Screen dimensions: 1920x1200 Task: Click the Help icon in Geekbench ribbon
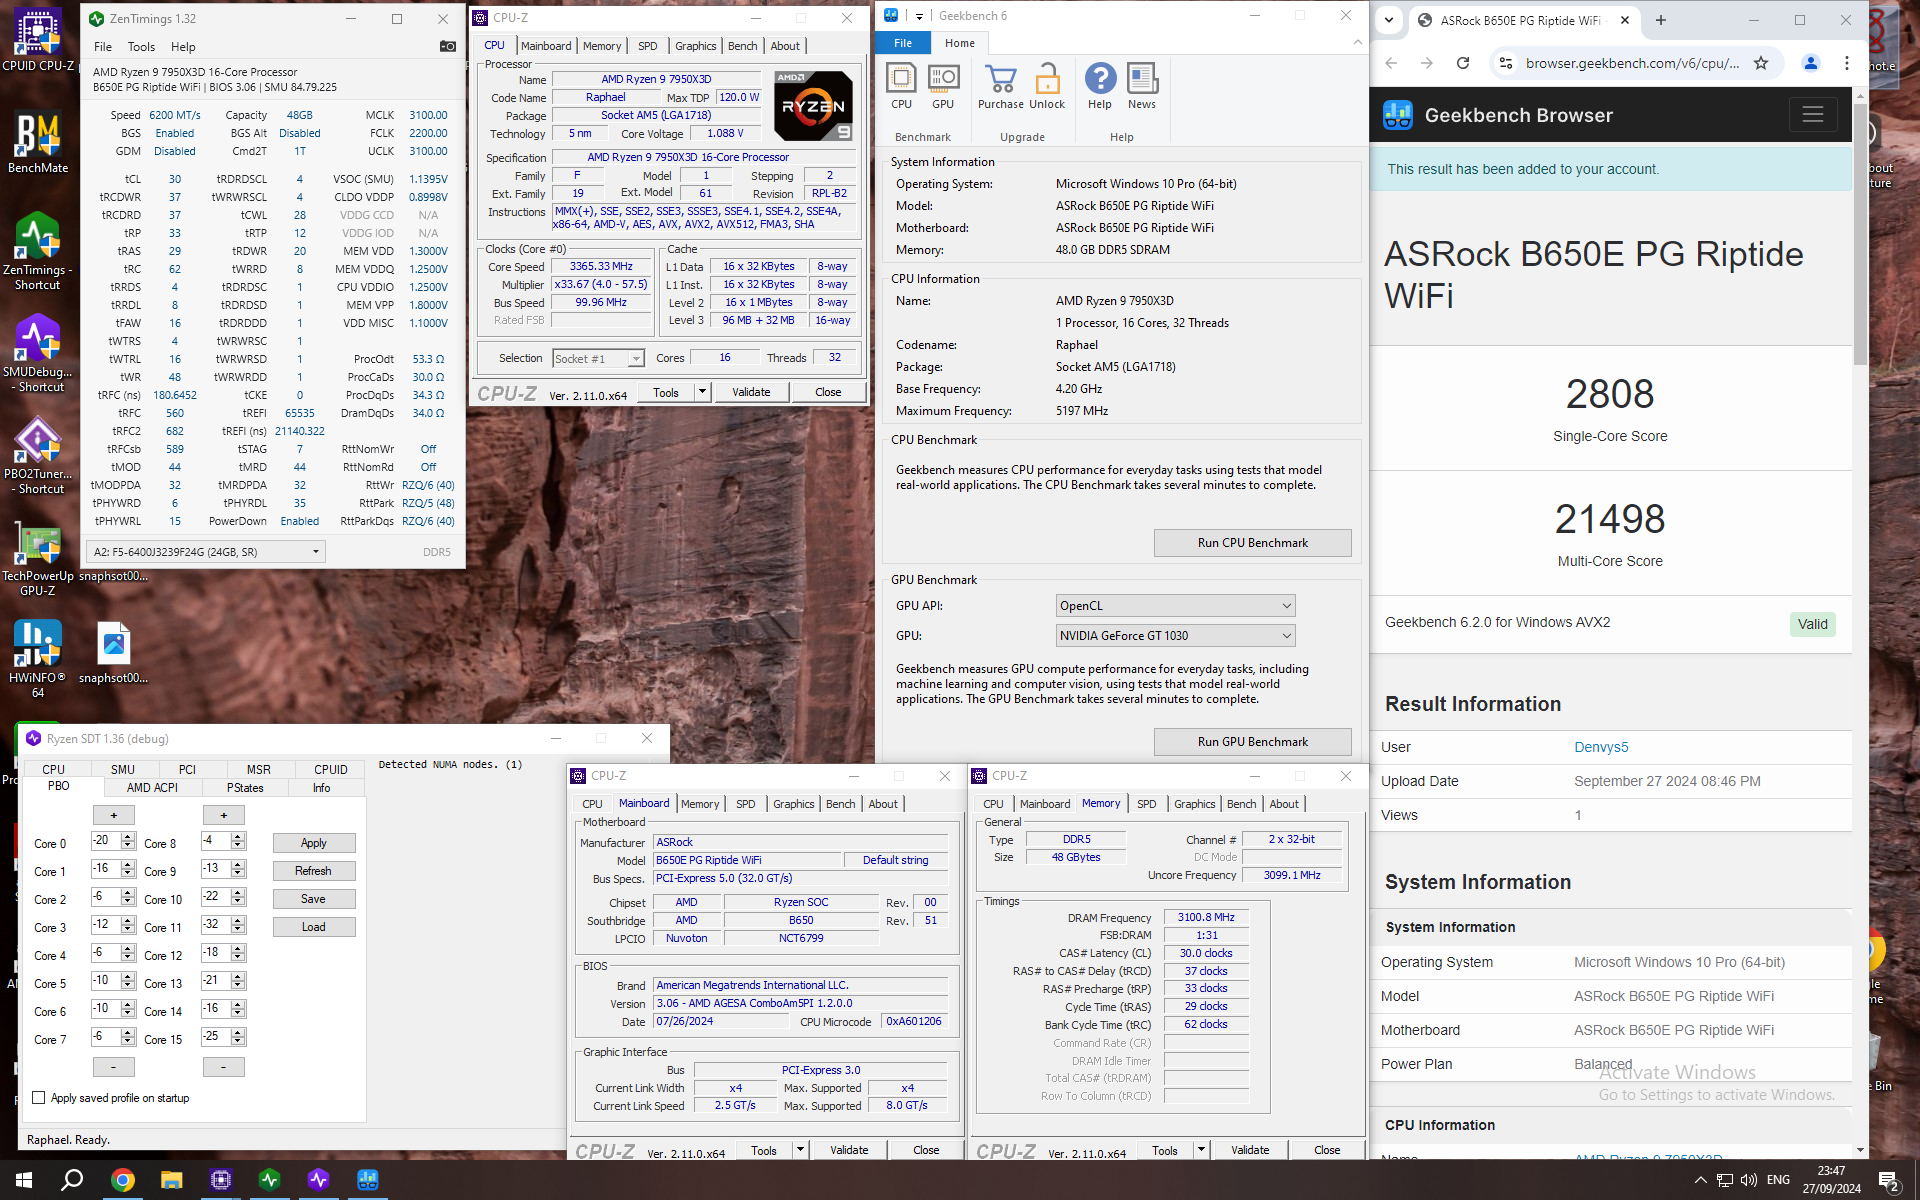coord(1100,86)
